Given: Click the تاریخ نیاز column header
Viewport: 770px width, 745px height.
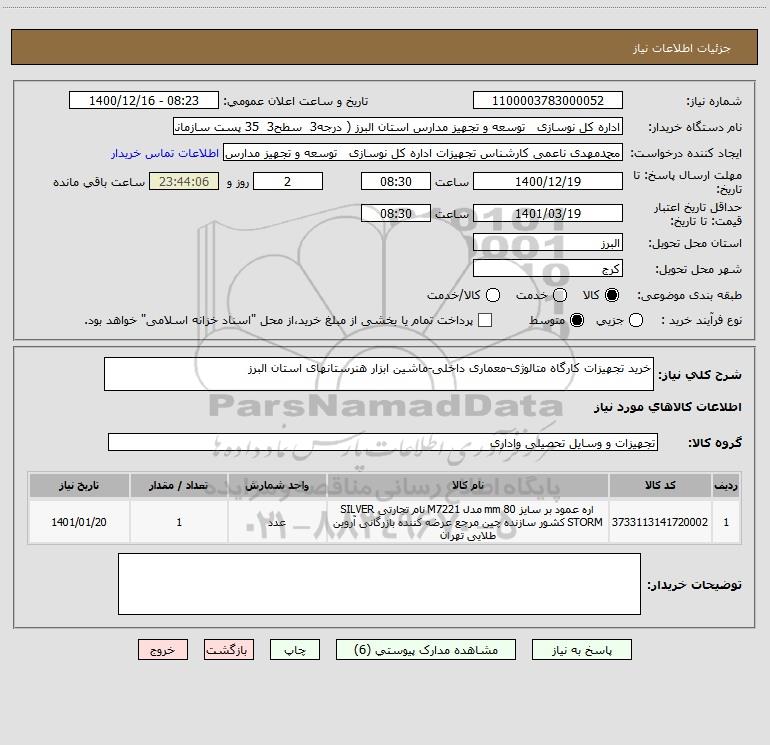Looking at the screenshot, I should pos(79,485).
